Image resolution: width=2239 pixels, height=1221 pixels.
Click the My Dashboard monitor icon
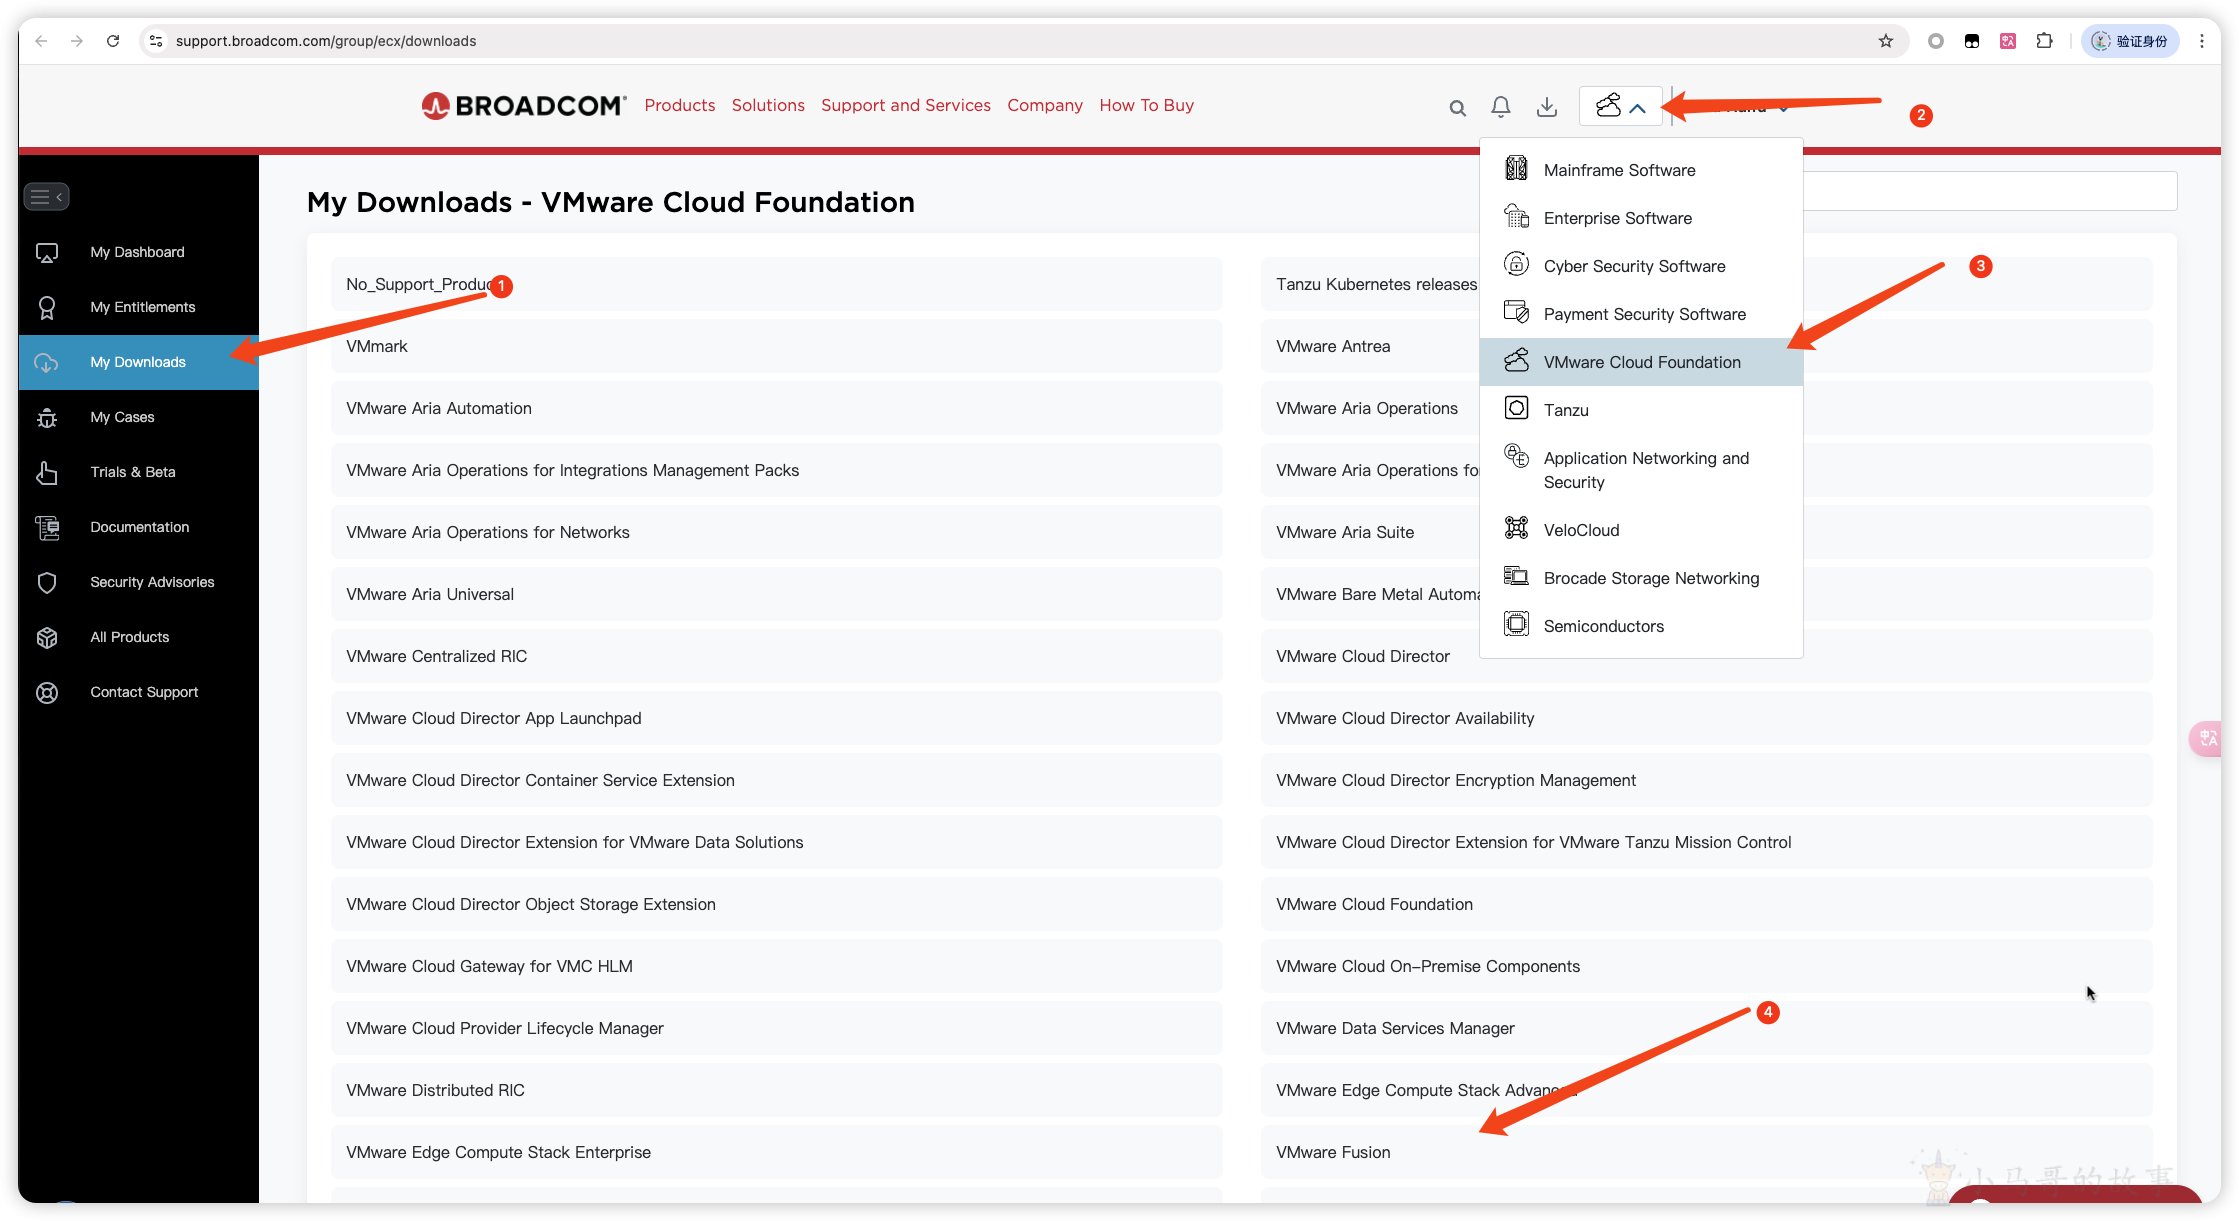point(47,253)
